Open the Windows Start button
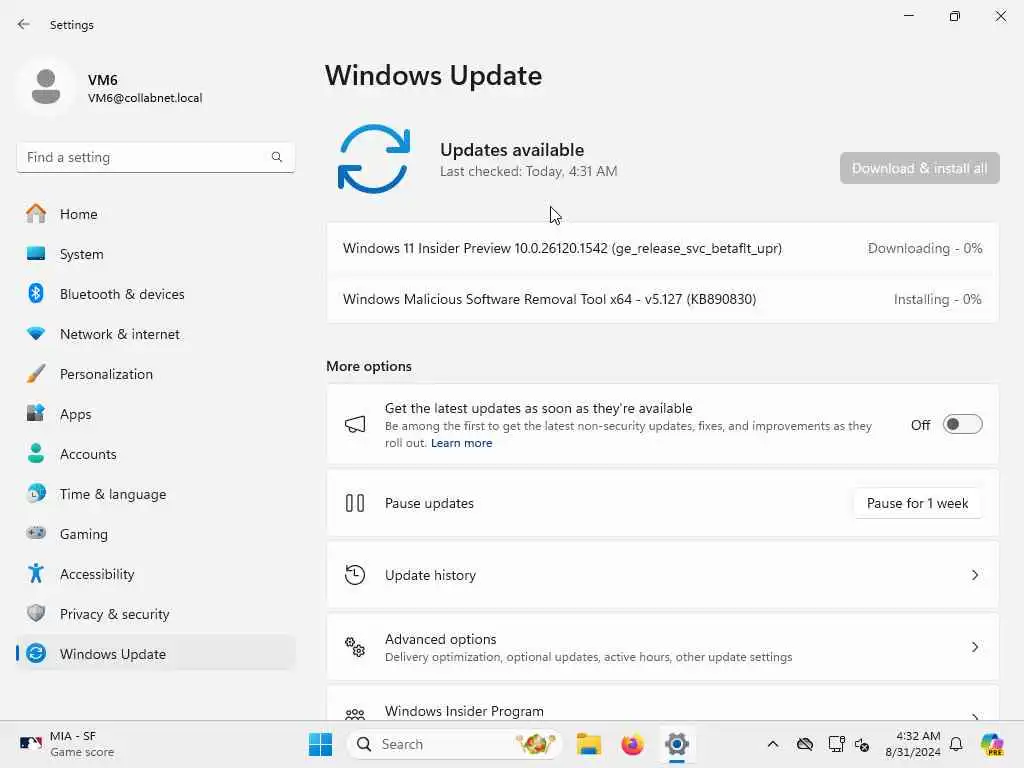 point(320,744)
